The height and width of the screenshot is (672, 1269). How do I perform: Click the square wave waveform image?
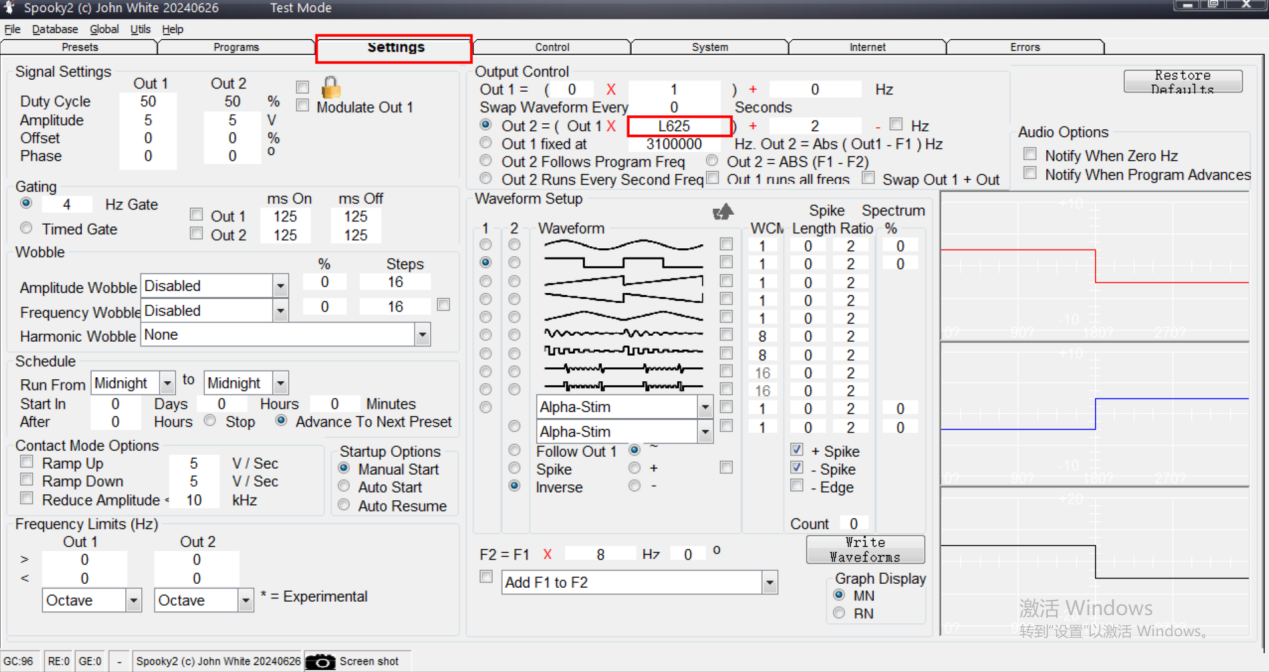point(623,263)
